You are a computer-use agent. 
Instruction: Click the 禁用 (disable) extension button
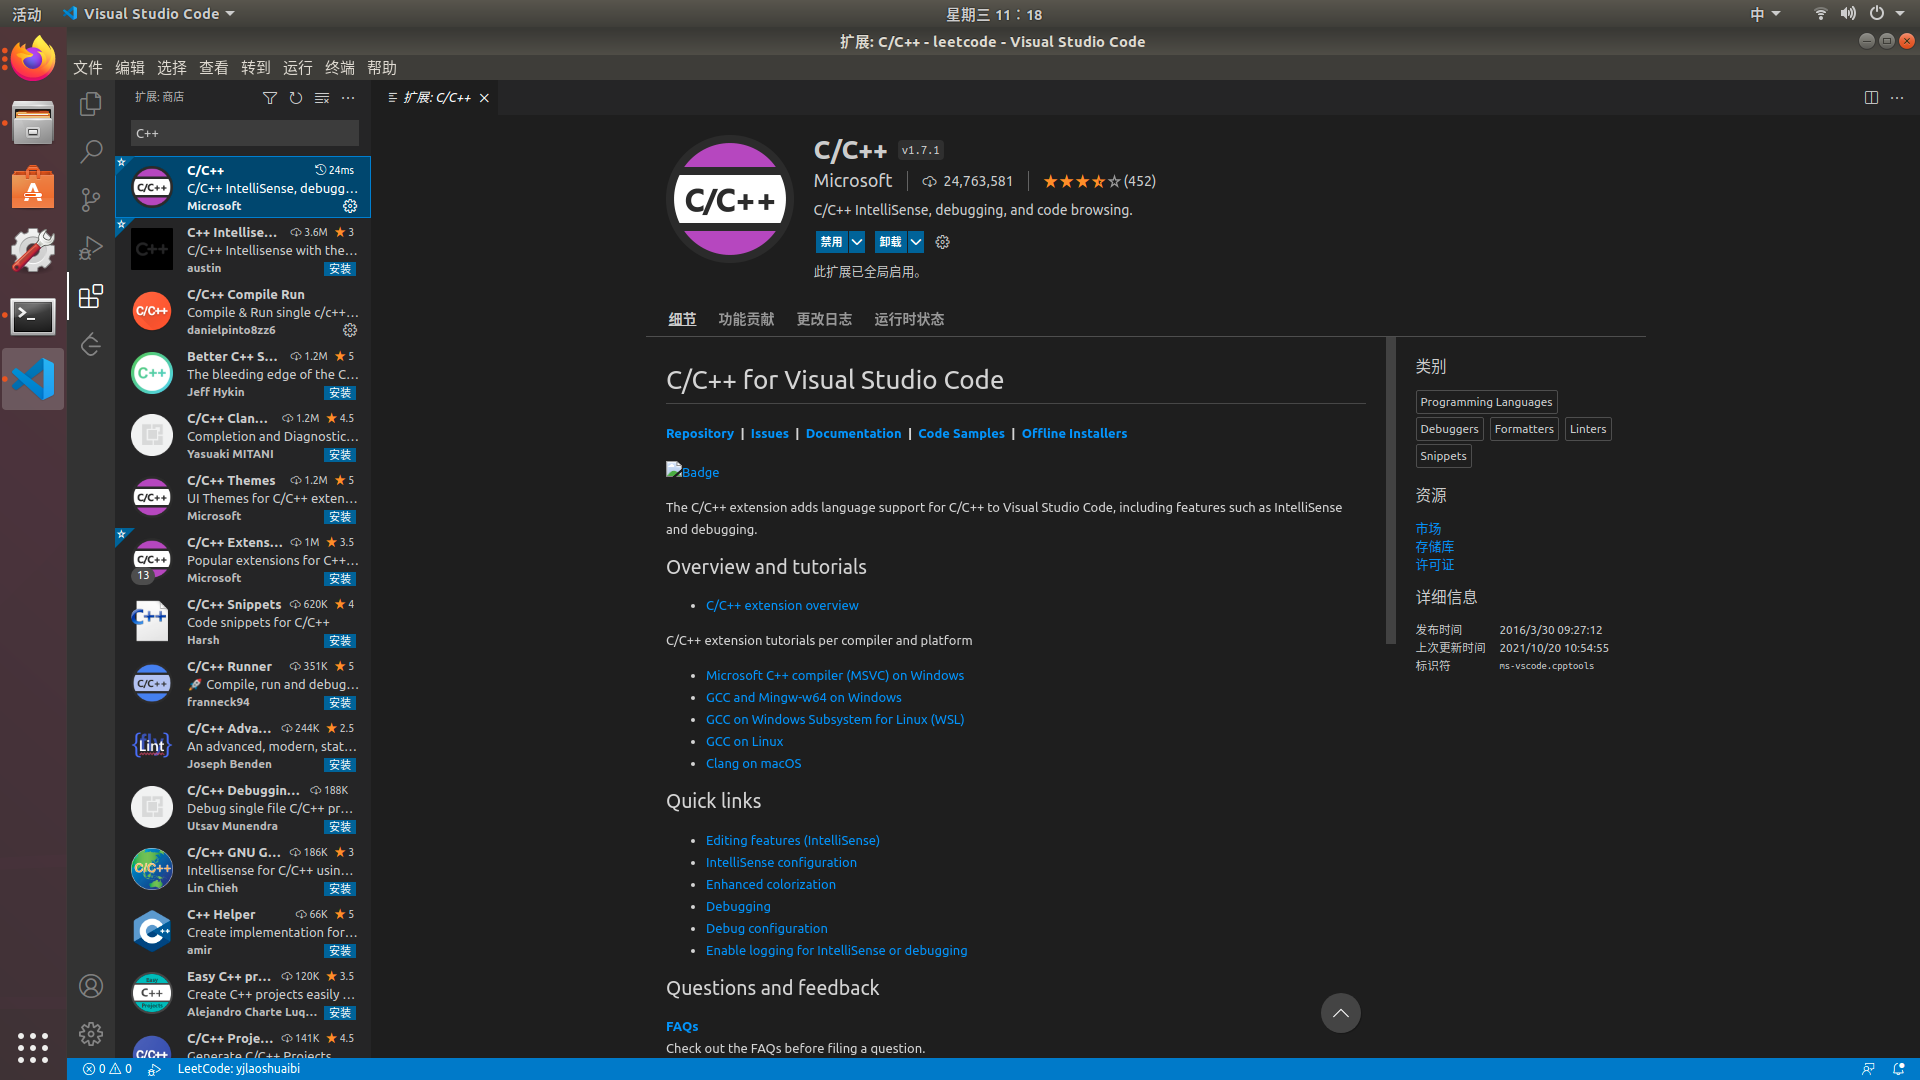831,242
